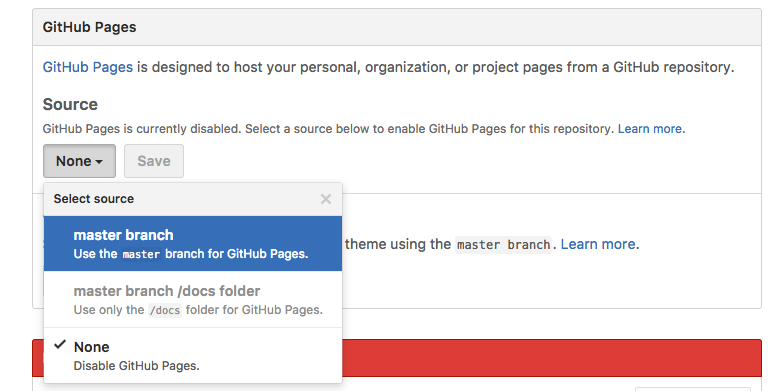Click the Source subheading

pos(70,104)
